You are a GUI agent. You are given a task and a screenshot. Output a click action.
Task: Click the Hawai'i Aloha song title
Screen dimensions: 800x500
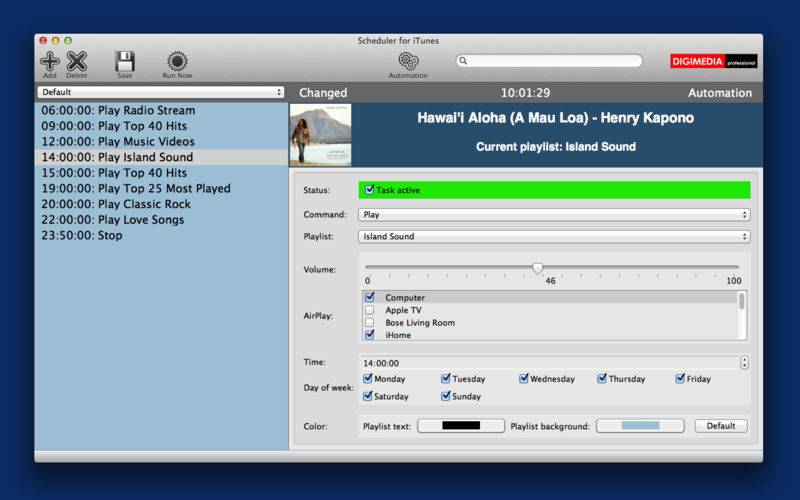[x=555, y=118]
